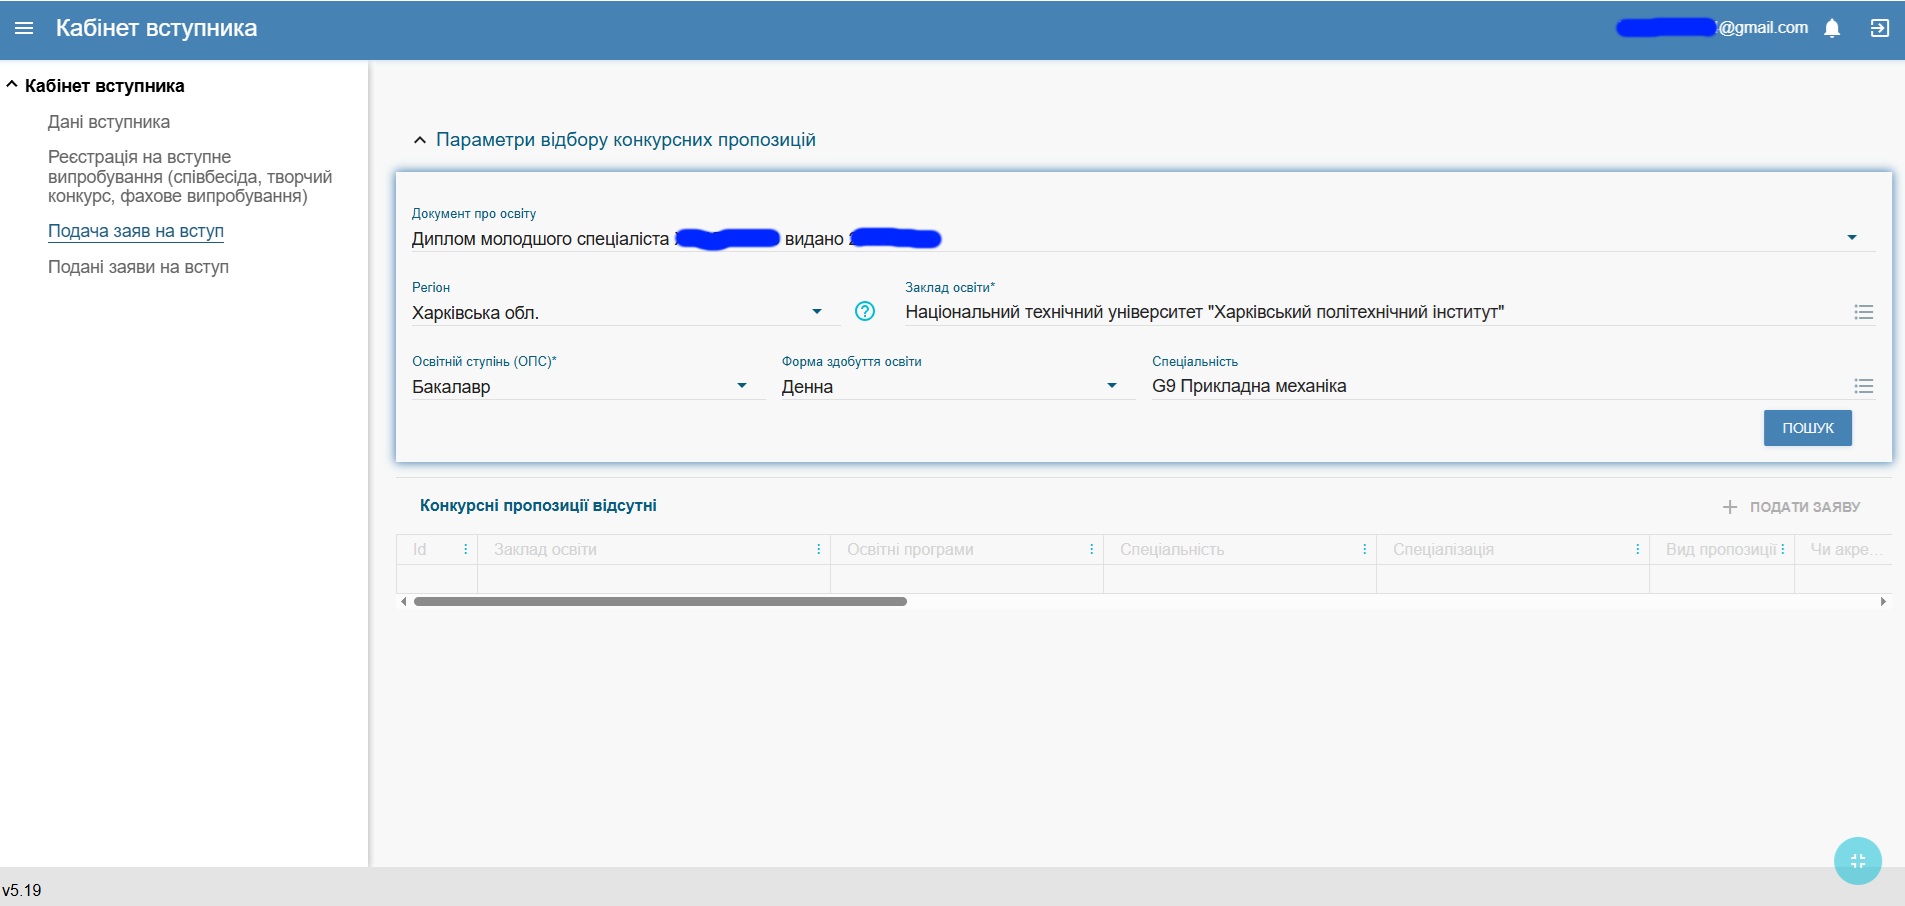Click the region help question mark icon

[865, 312]
